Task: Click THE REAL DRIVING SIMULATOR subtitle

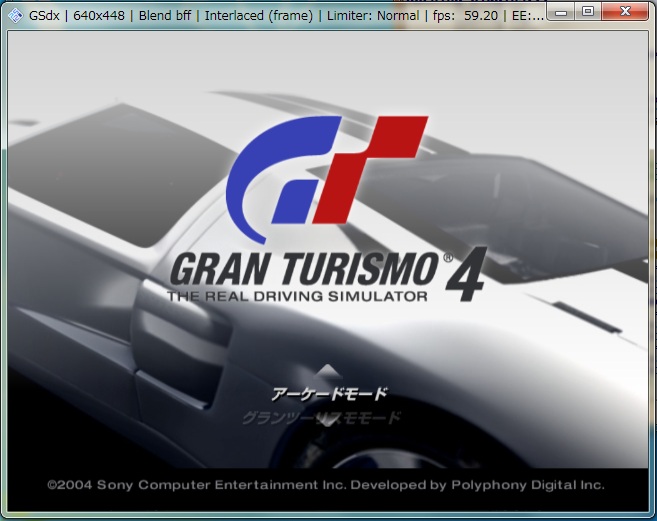Action: [x=297, y=296]
